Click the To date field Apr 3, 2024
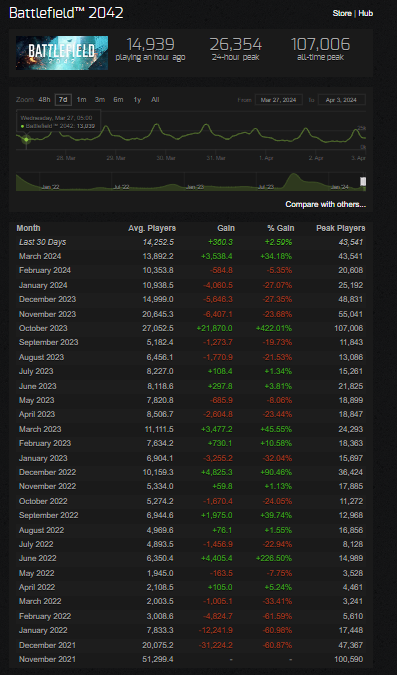Screen dimensions: 397x675 pyautogui.click(x=342, y=100)
